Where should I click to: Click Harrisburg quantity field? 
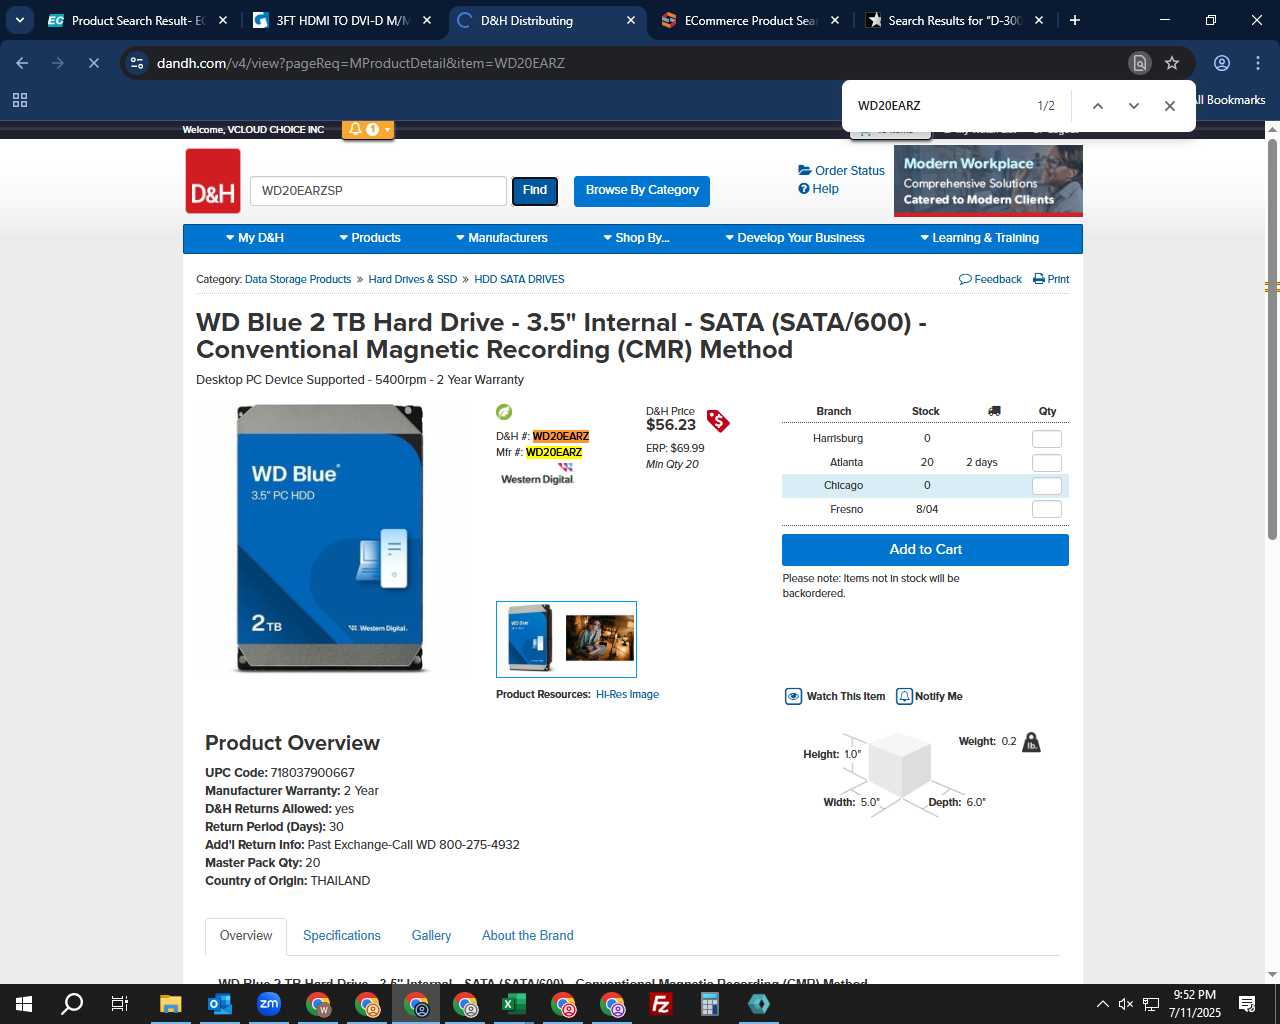(x=1046, y=439)
